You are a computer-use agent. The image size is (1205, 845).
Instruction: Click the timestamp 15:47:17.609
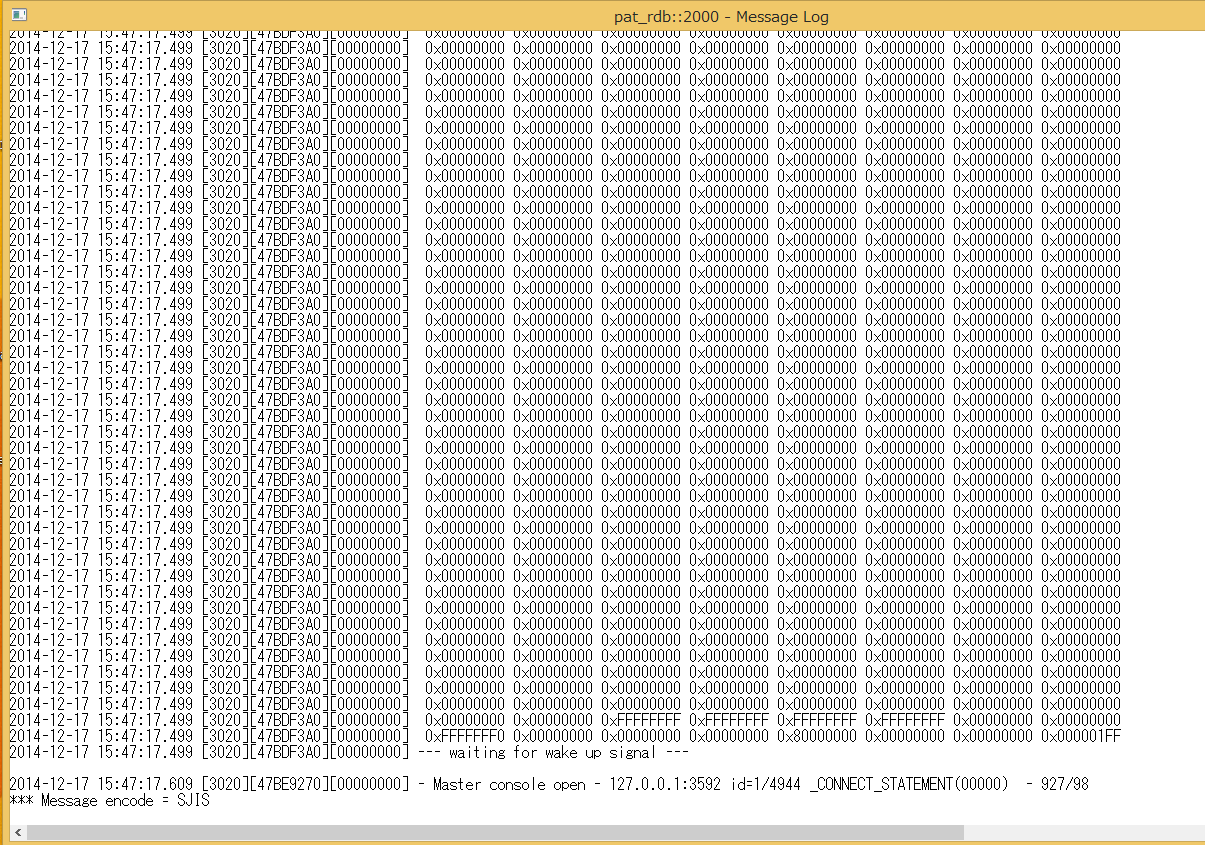[x=145, y=784]
